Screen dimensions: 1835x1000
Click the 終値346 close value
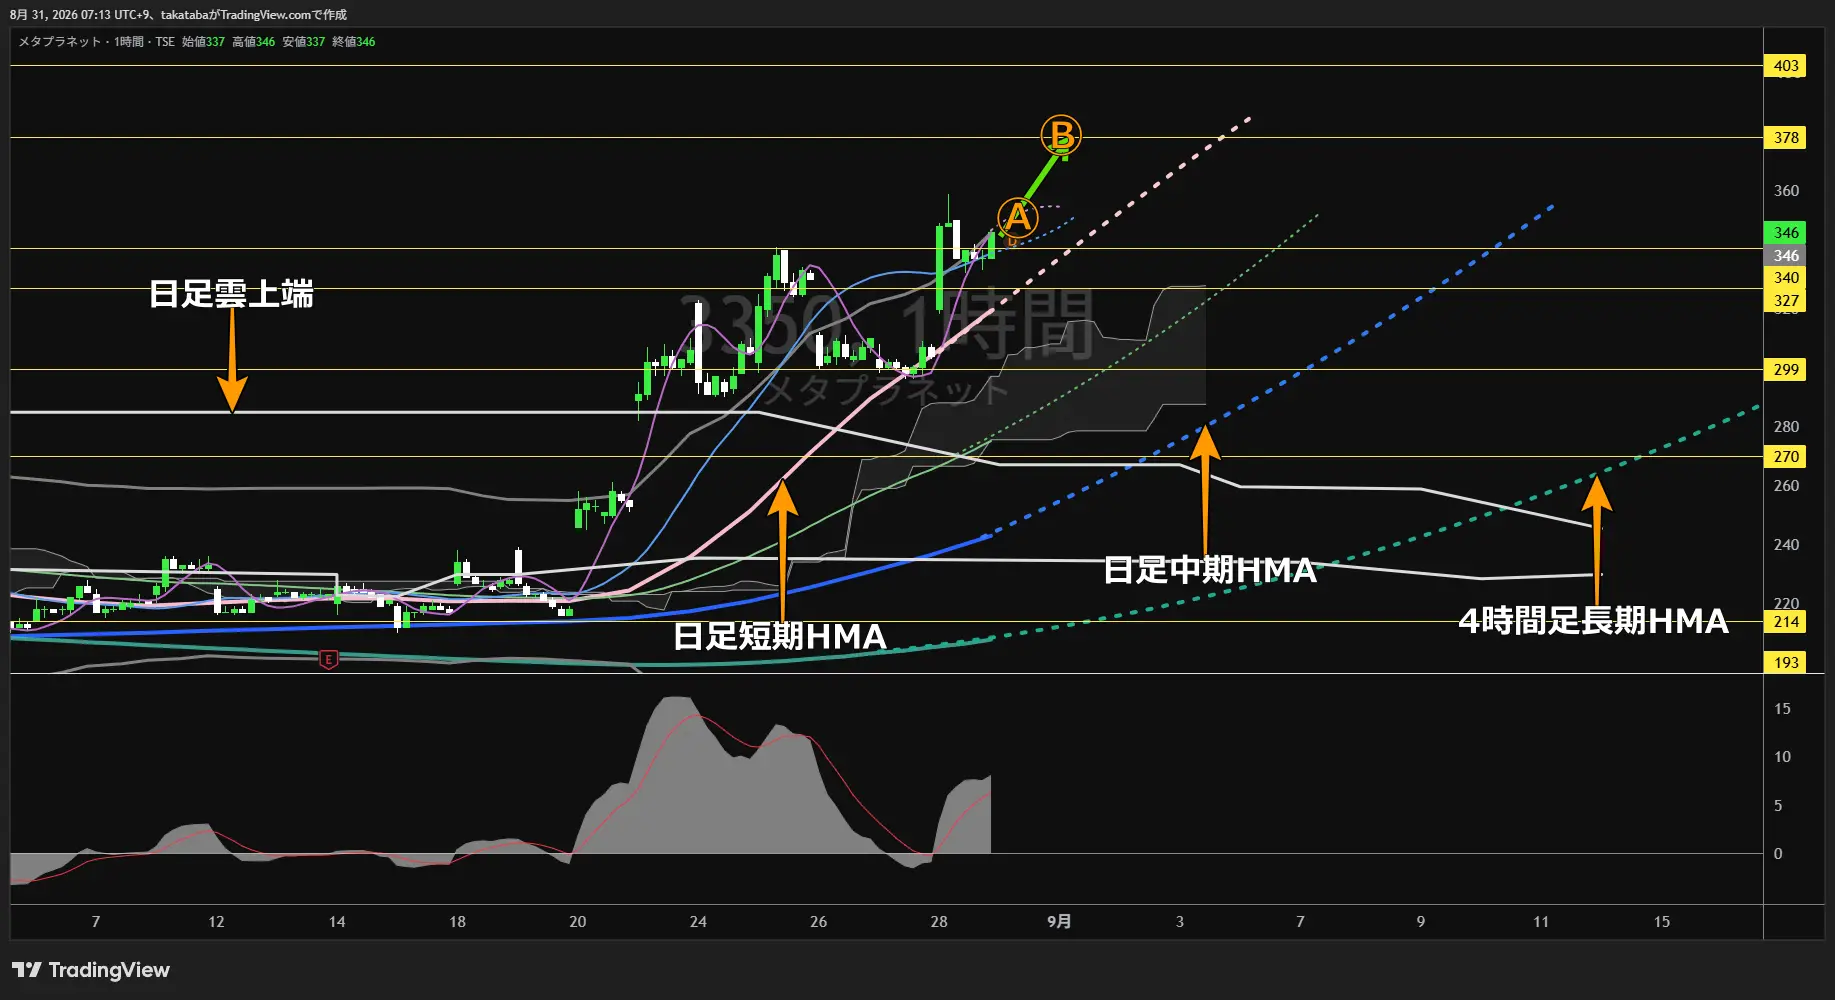(354, 42)
